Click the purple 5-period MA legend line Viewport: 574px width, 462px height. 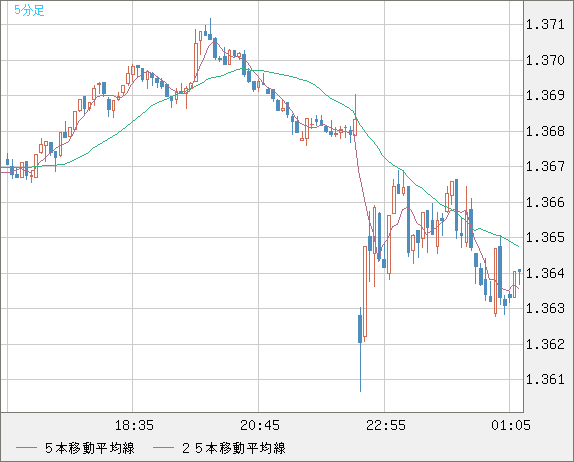tap(26, 448)
